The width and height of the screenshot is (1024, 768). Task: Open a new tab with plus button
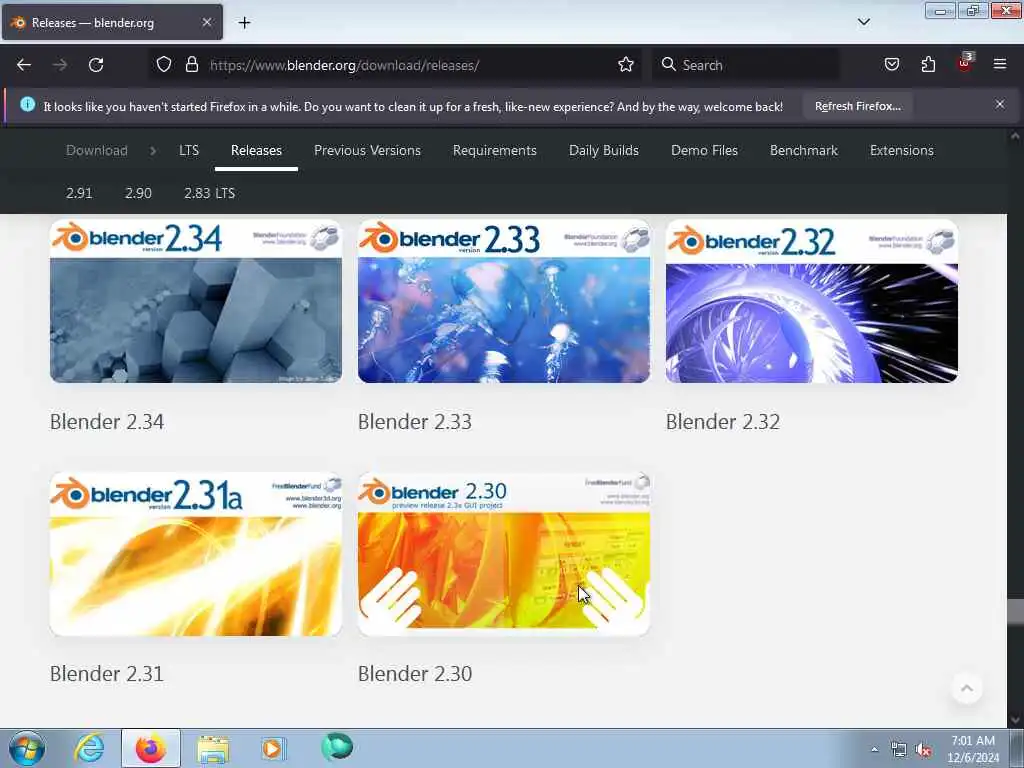click(244, 23)
